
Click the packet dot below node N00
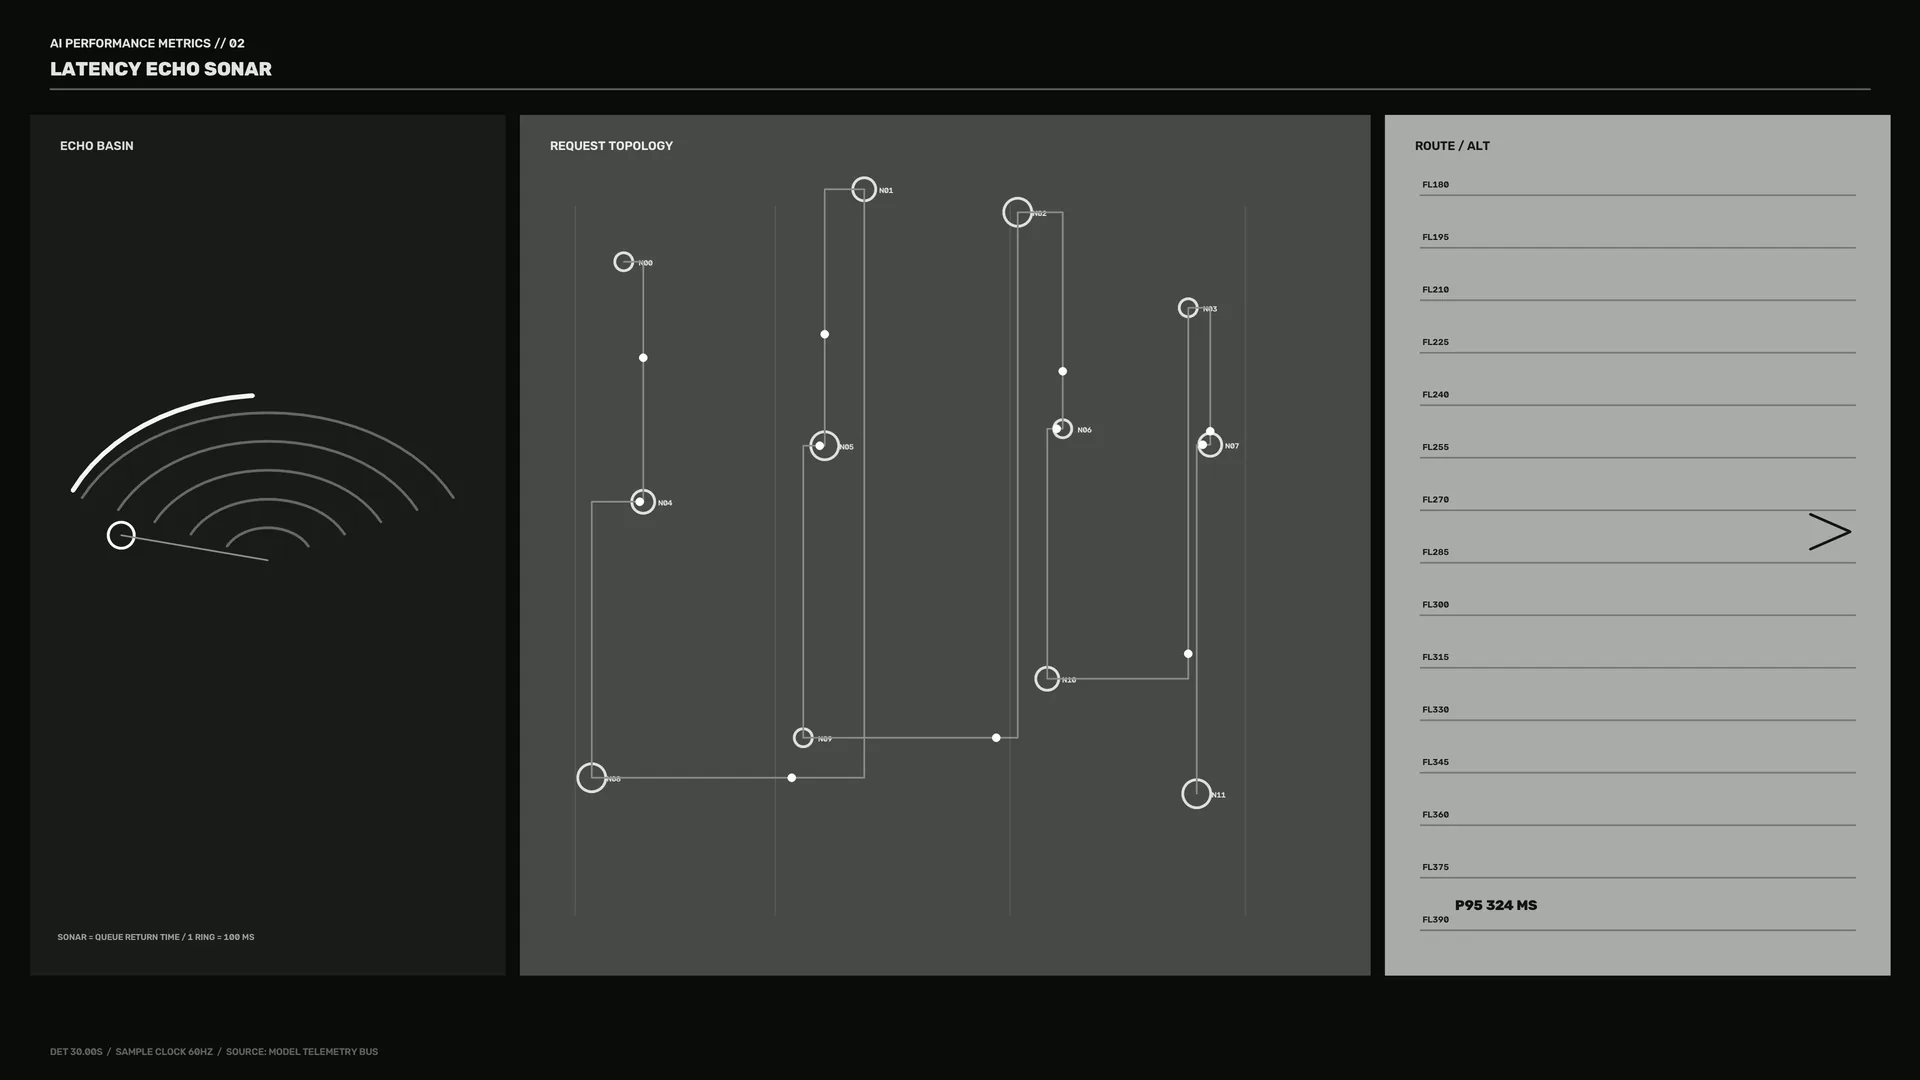point(643,358)
